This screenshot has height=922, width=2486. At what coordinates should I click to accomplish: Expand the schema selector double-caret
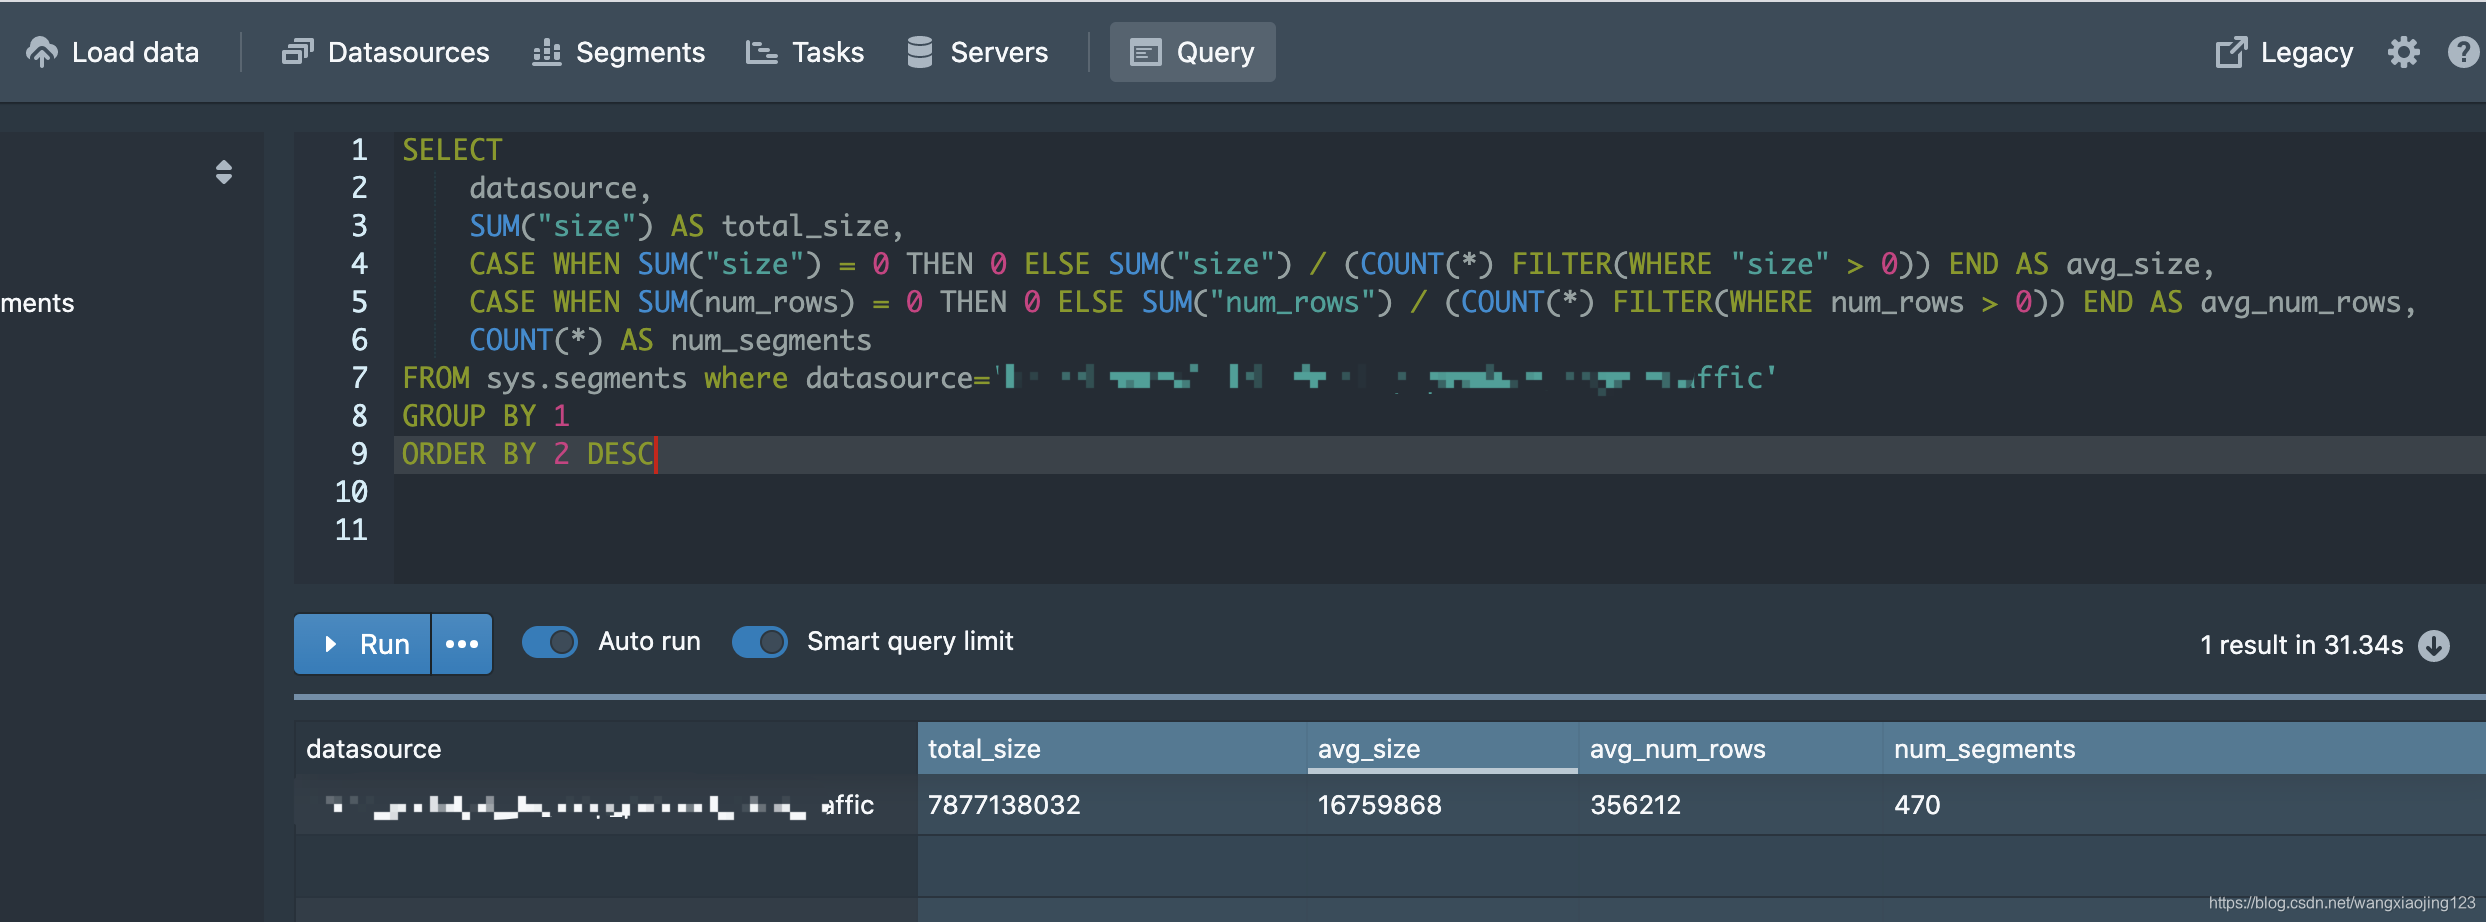(x=224, y=172)
